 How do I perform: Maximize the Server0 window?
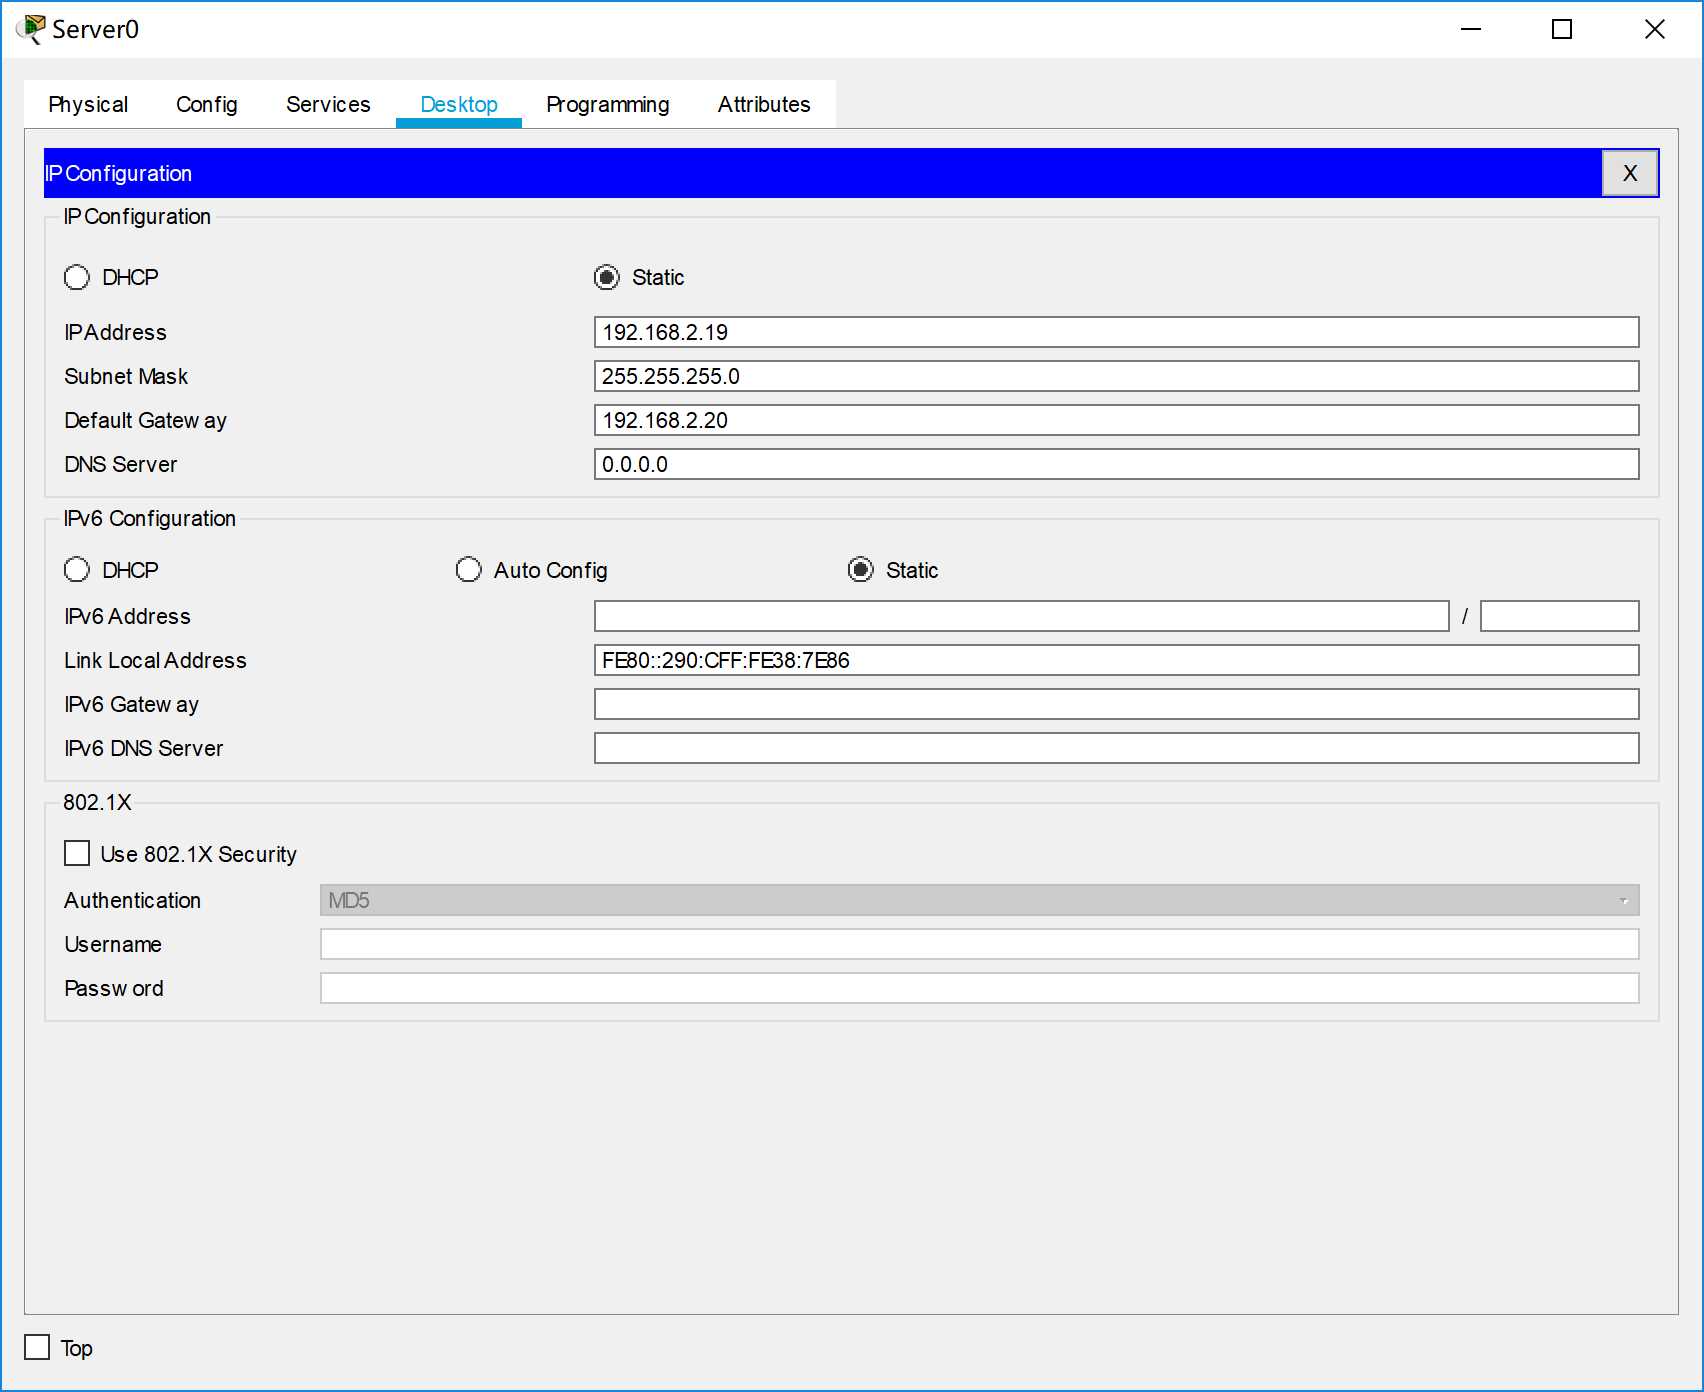pyautogui.click(x=1562, y=29)
